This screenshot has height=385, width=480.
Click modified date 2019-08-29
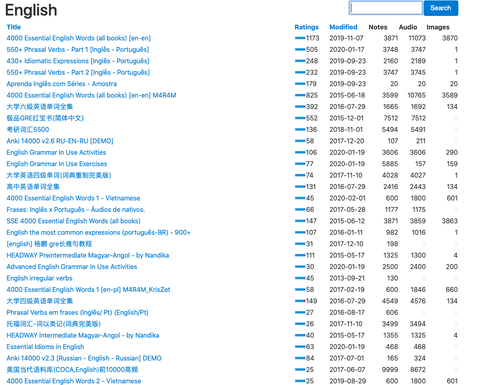[x=348, y=381]
